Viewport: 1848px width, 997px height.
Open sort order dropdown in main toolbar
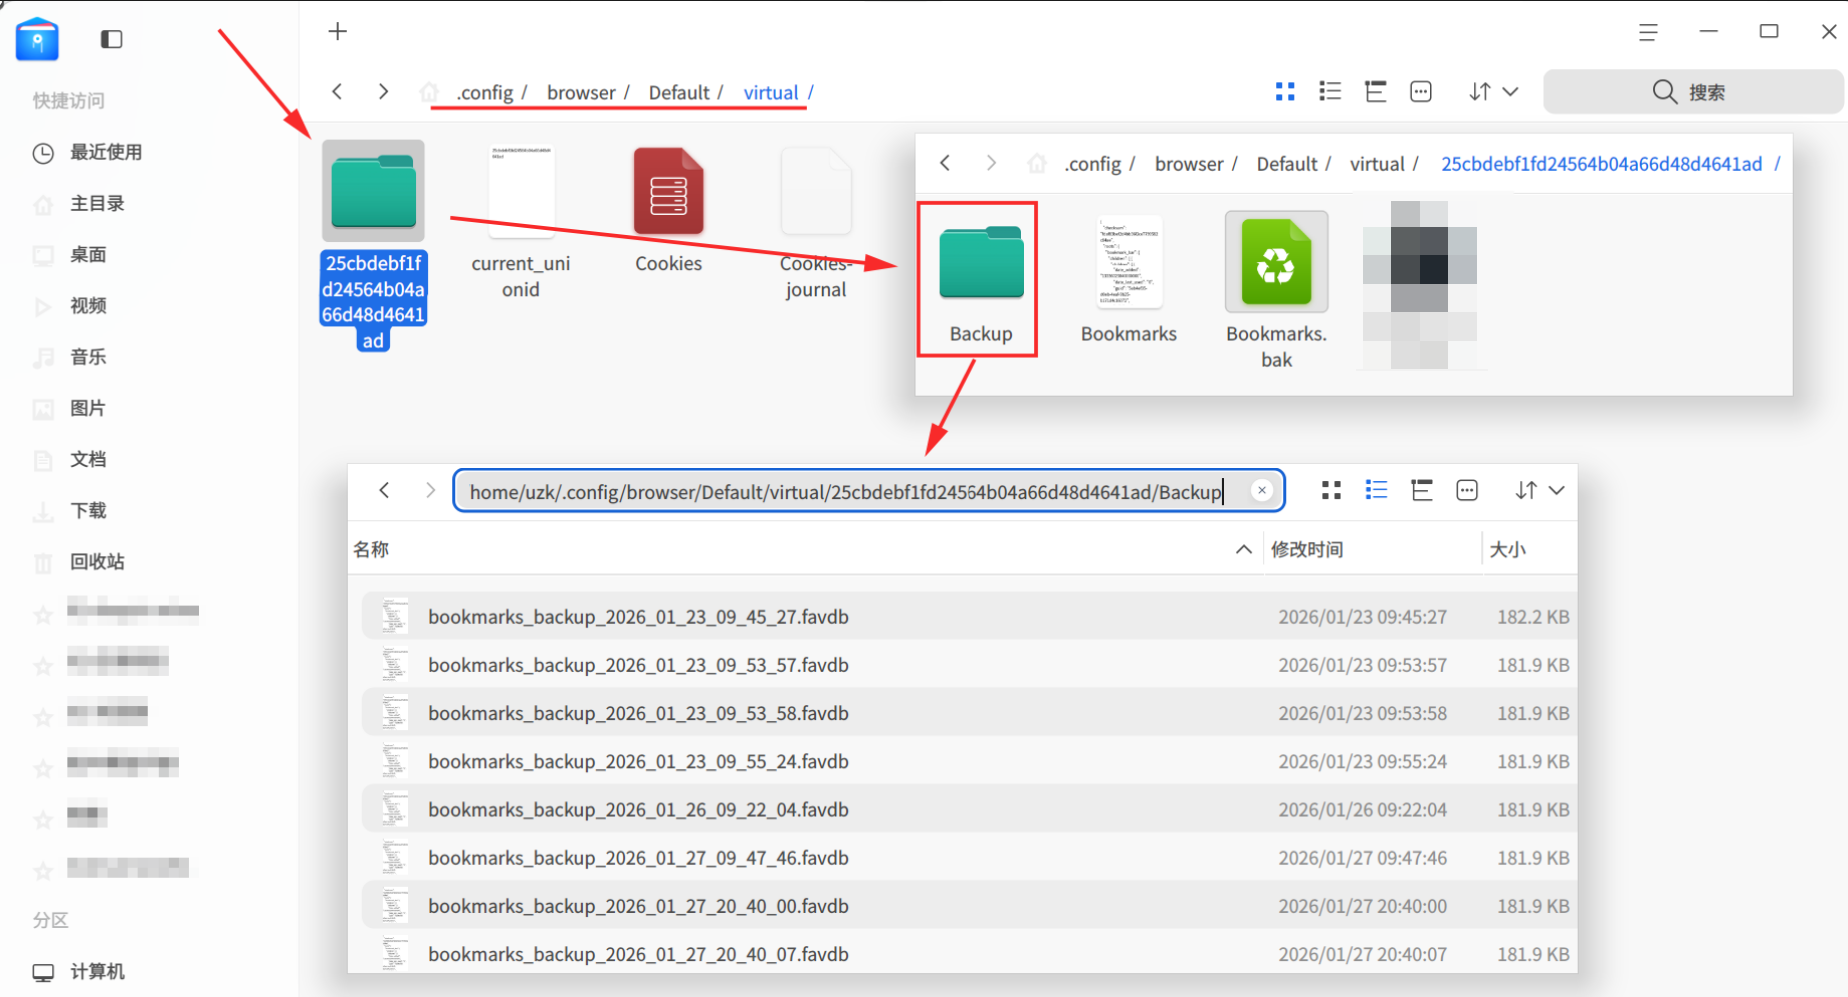coord(1494,92)
